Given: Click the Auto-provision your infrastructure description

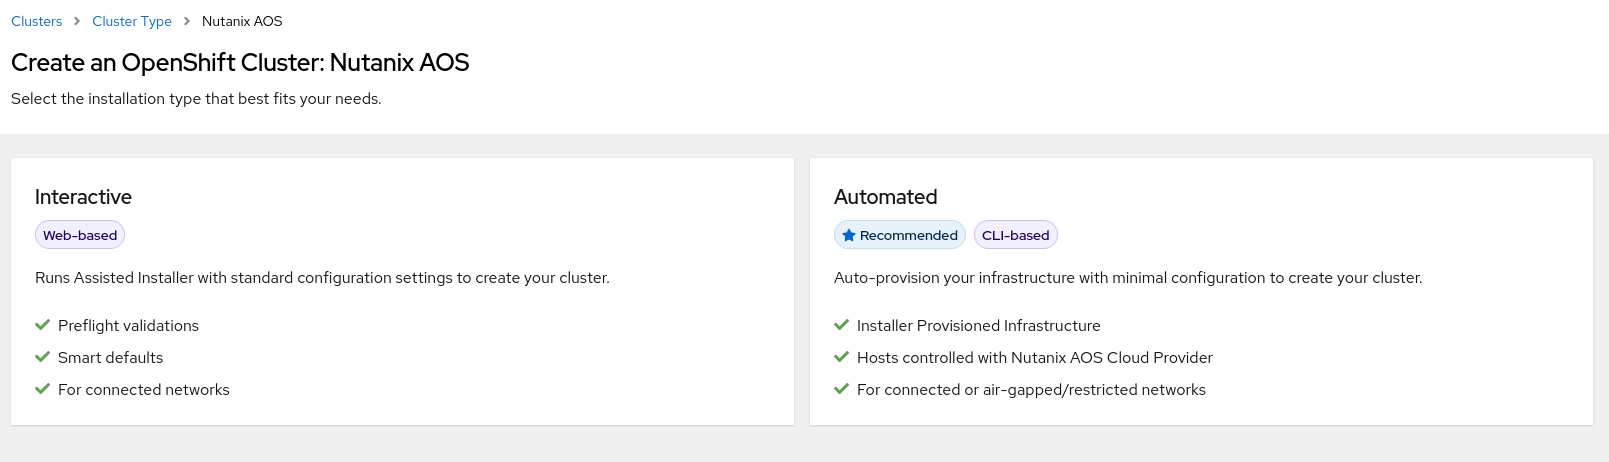Looking at the screenshot, I should pyautogui.click(x=1127, y=278).
